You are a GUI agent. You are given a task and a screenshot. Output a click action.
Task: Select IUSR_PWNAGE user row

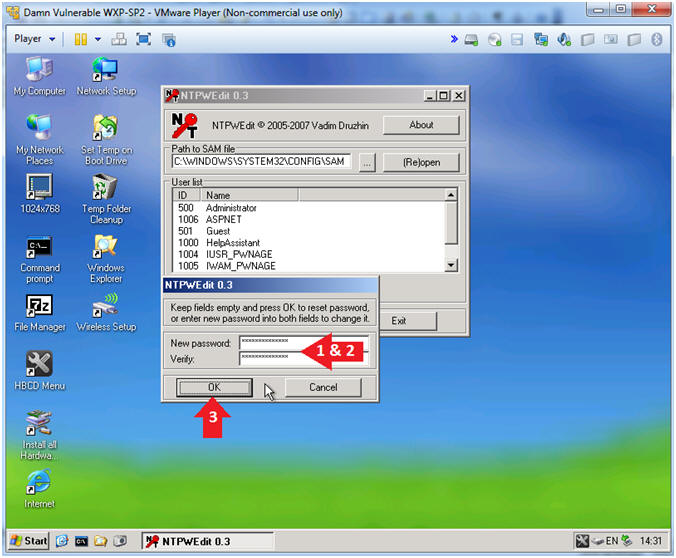309,254
